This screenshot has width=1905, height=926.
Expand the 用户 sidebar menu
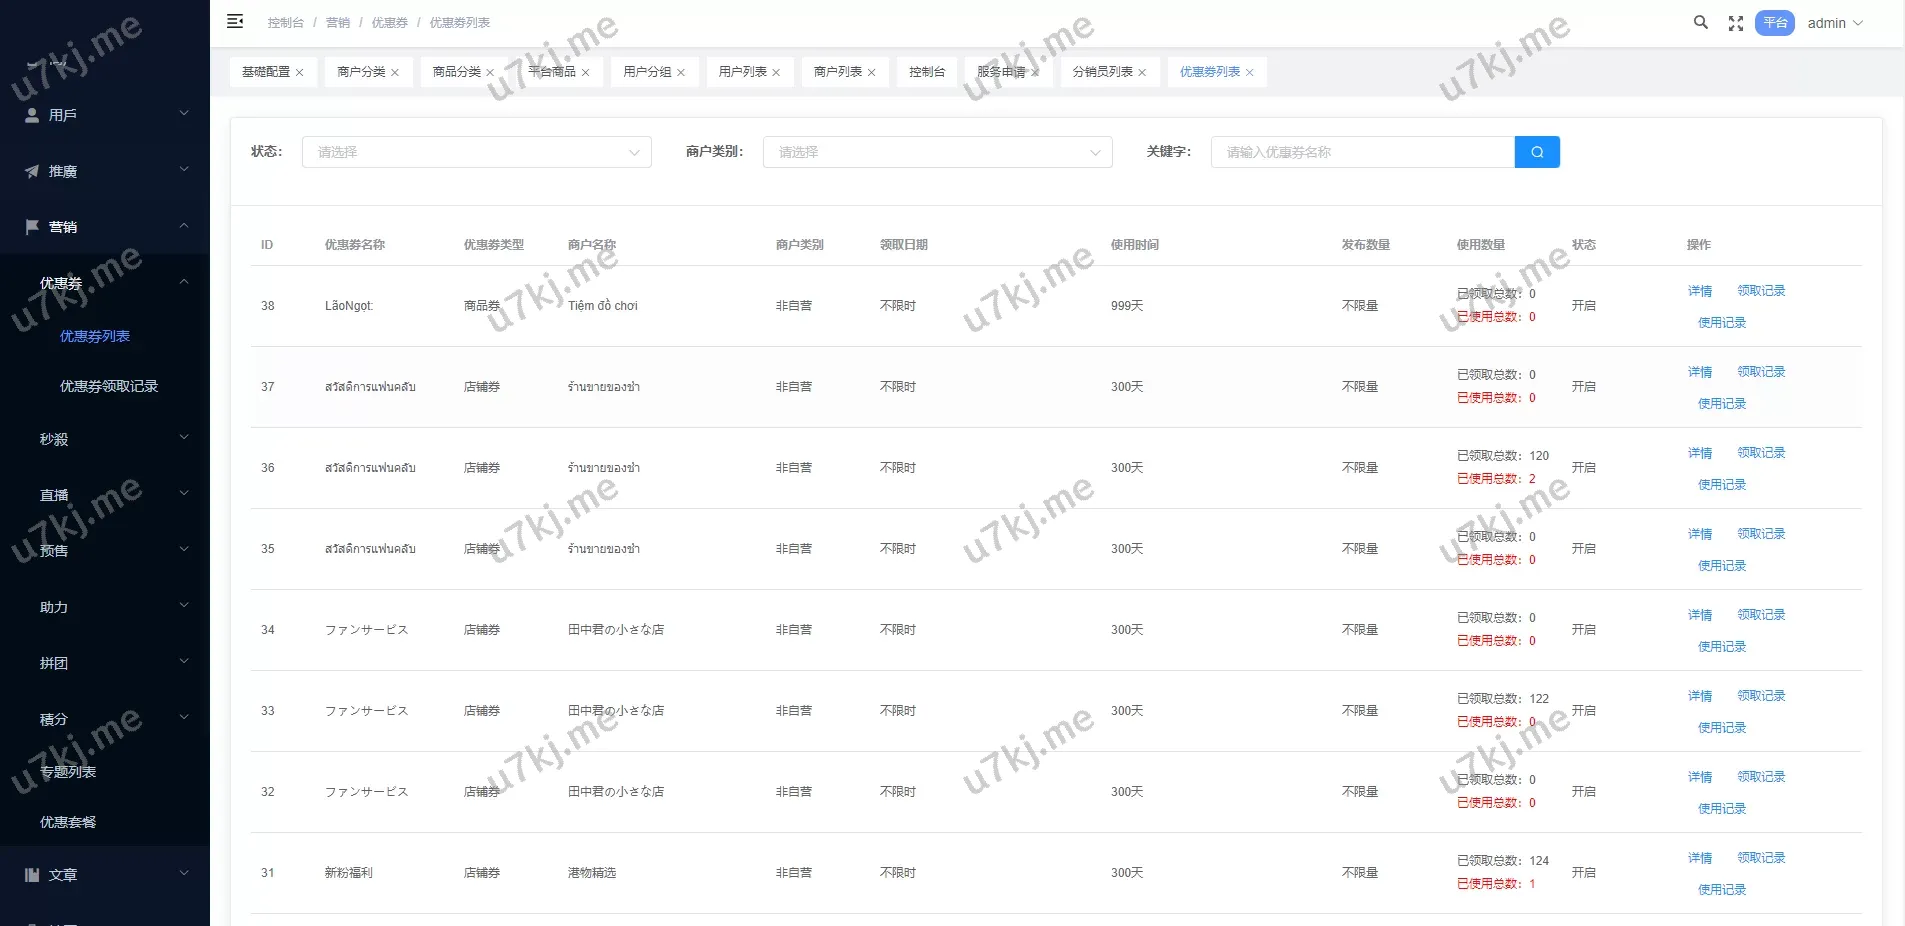105,115
